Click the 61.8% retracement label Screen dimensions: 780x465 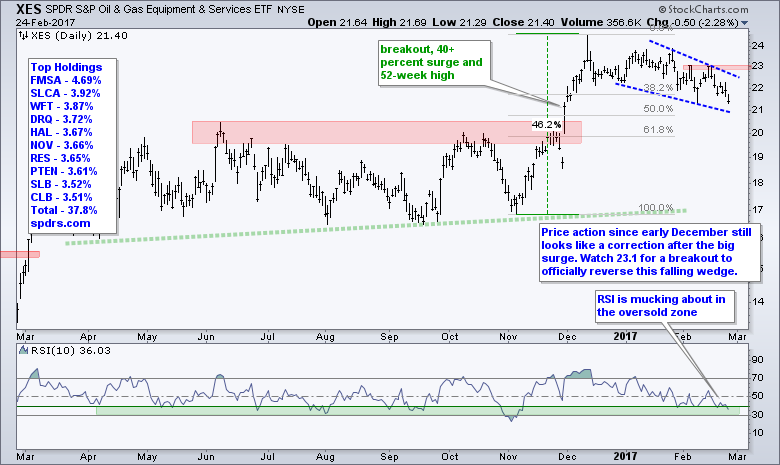point(658,129)
